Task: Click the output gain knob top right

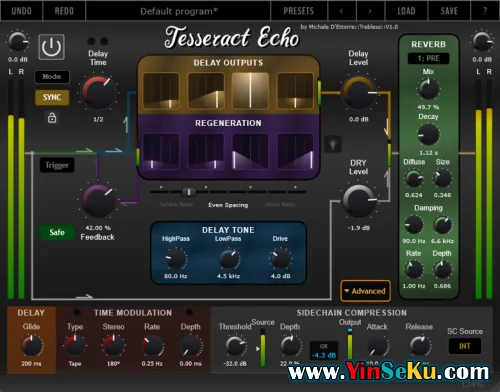Action: 482,42
